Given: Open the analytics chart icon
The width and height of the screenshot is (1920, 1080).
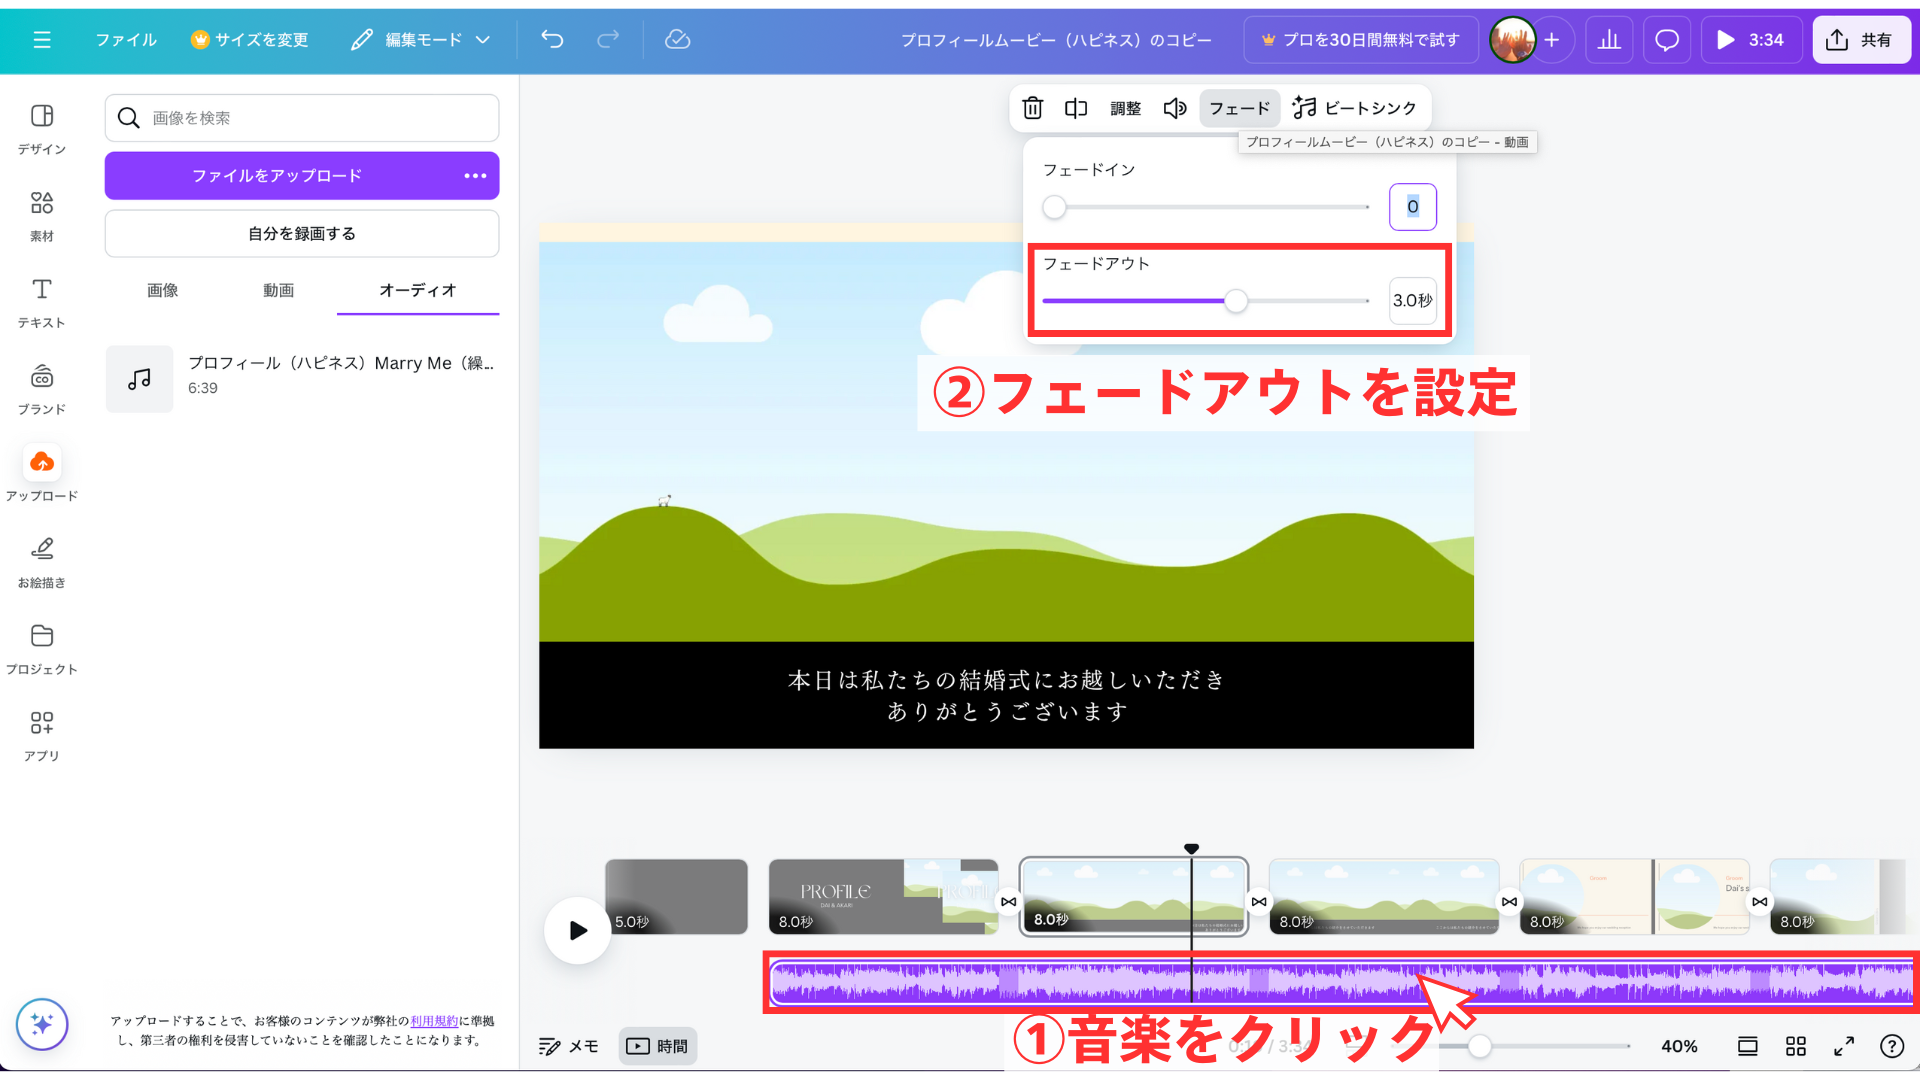Looking at the screenshot, I should (1609, 40).
